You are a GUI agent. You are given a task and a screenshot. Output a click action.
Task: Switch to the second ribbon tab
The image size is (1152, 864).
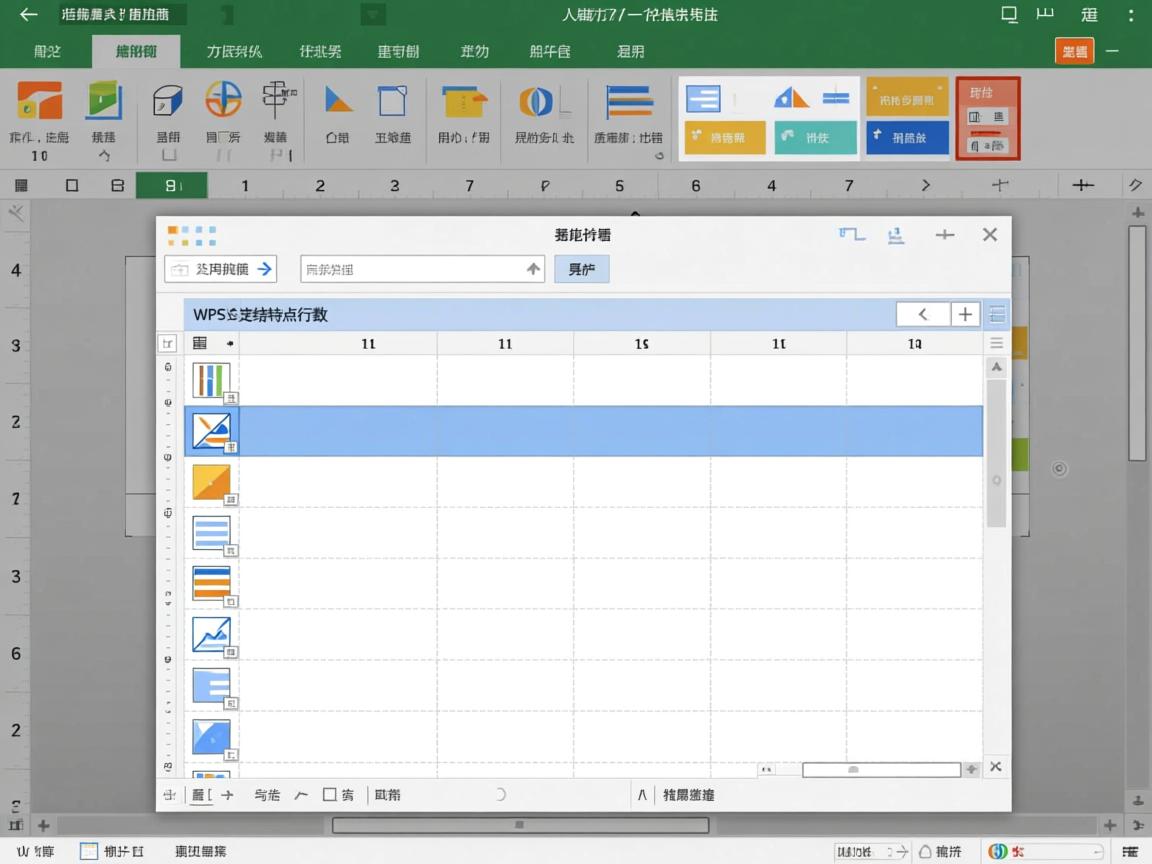(x=135, y=52)
